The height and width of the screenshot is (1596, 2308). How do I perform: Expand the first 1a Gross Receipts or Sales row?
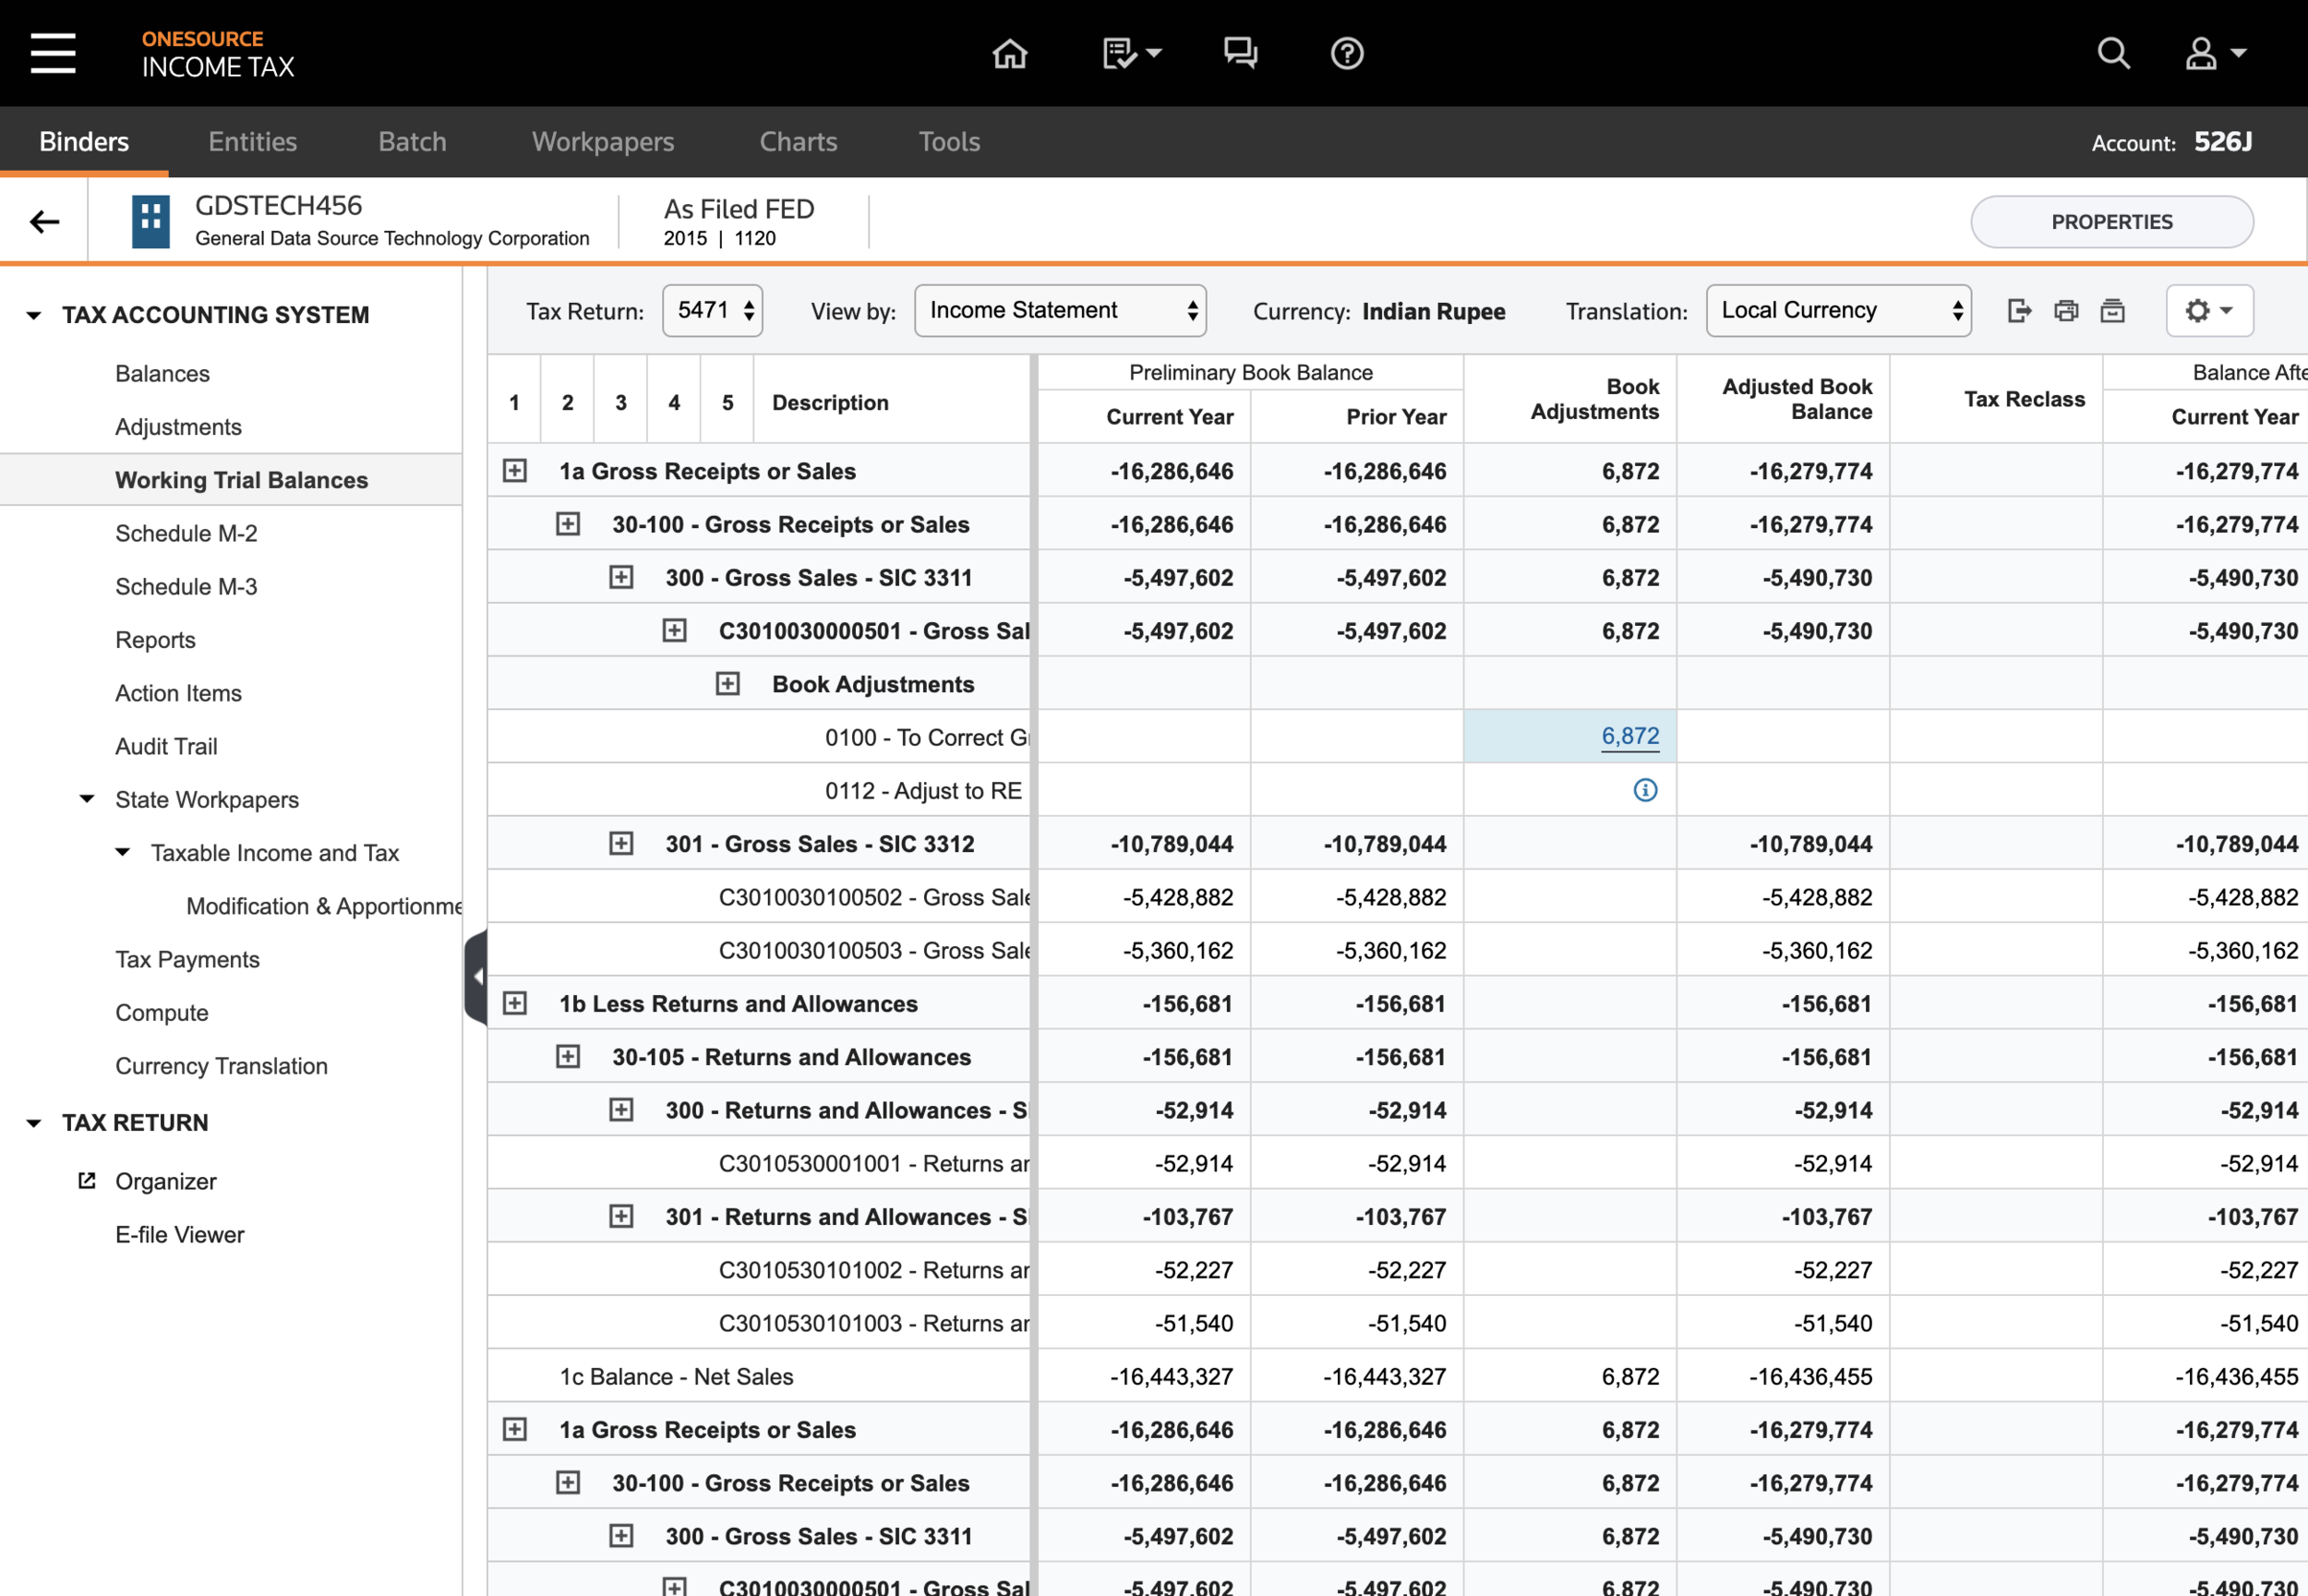[514, 471]
